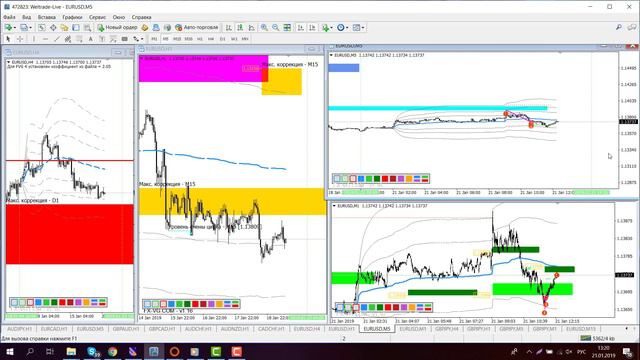Click the purple swatch in EURUSD,M1 chart panel
This screenshot has height=360, width=640.
point(404,307)
